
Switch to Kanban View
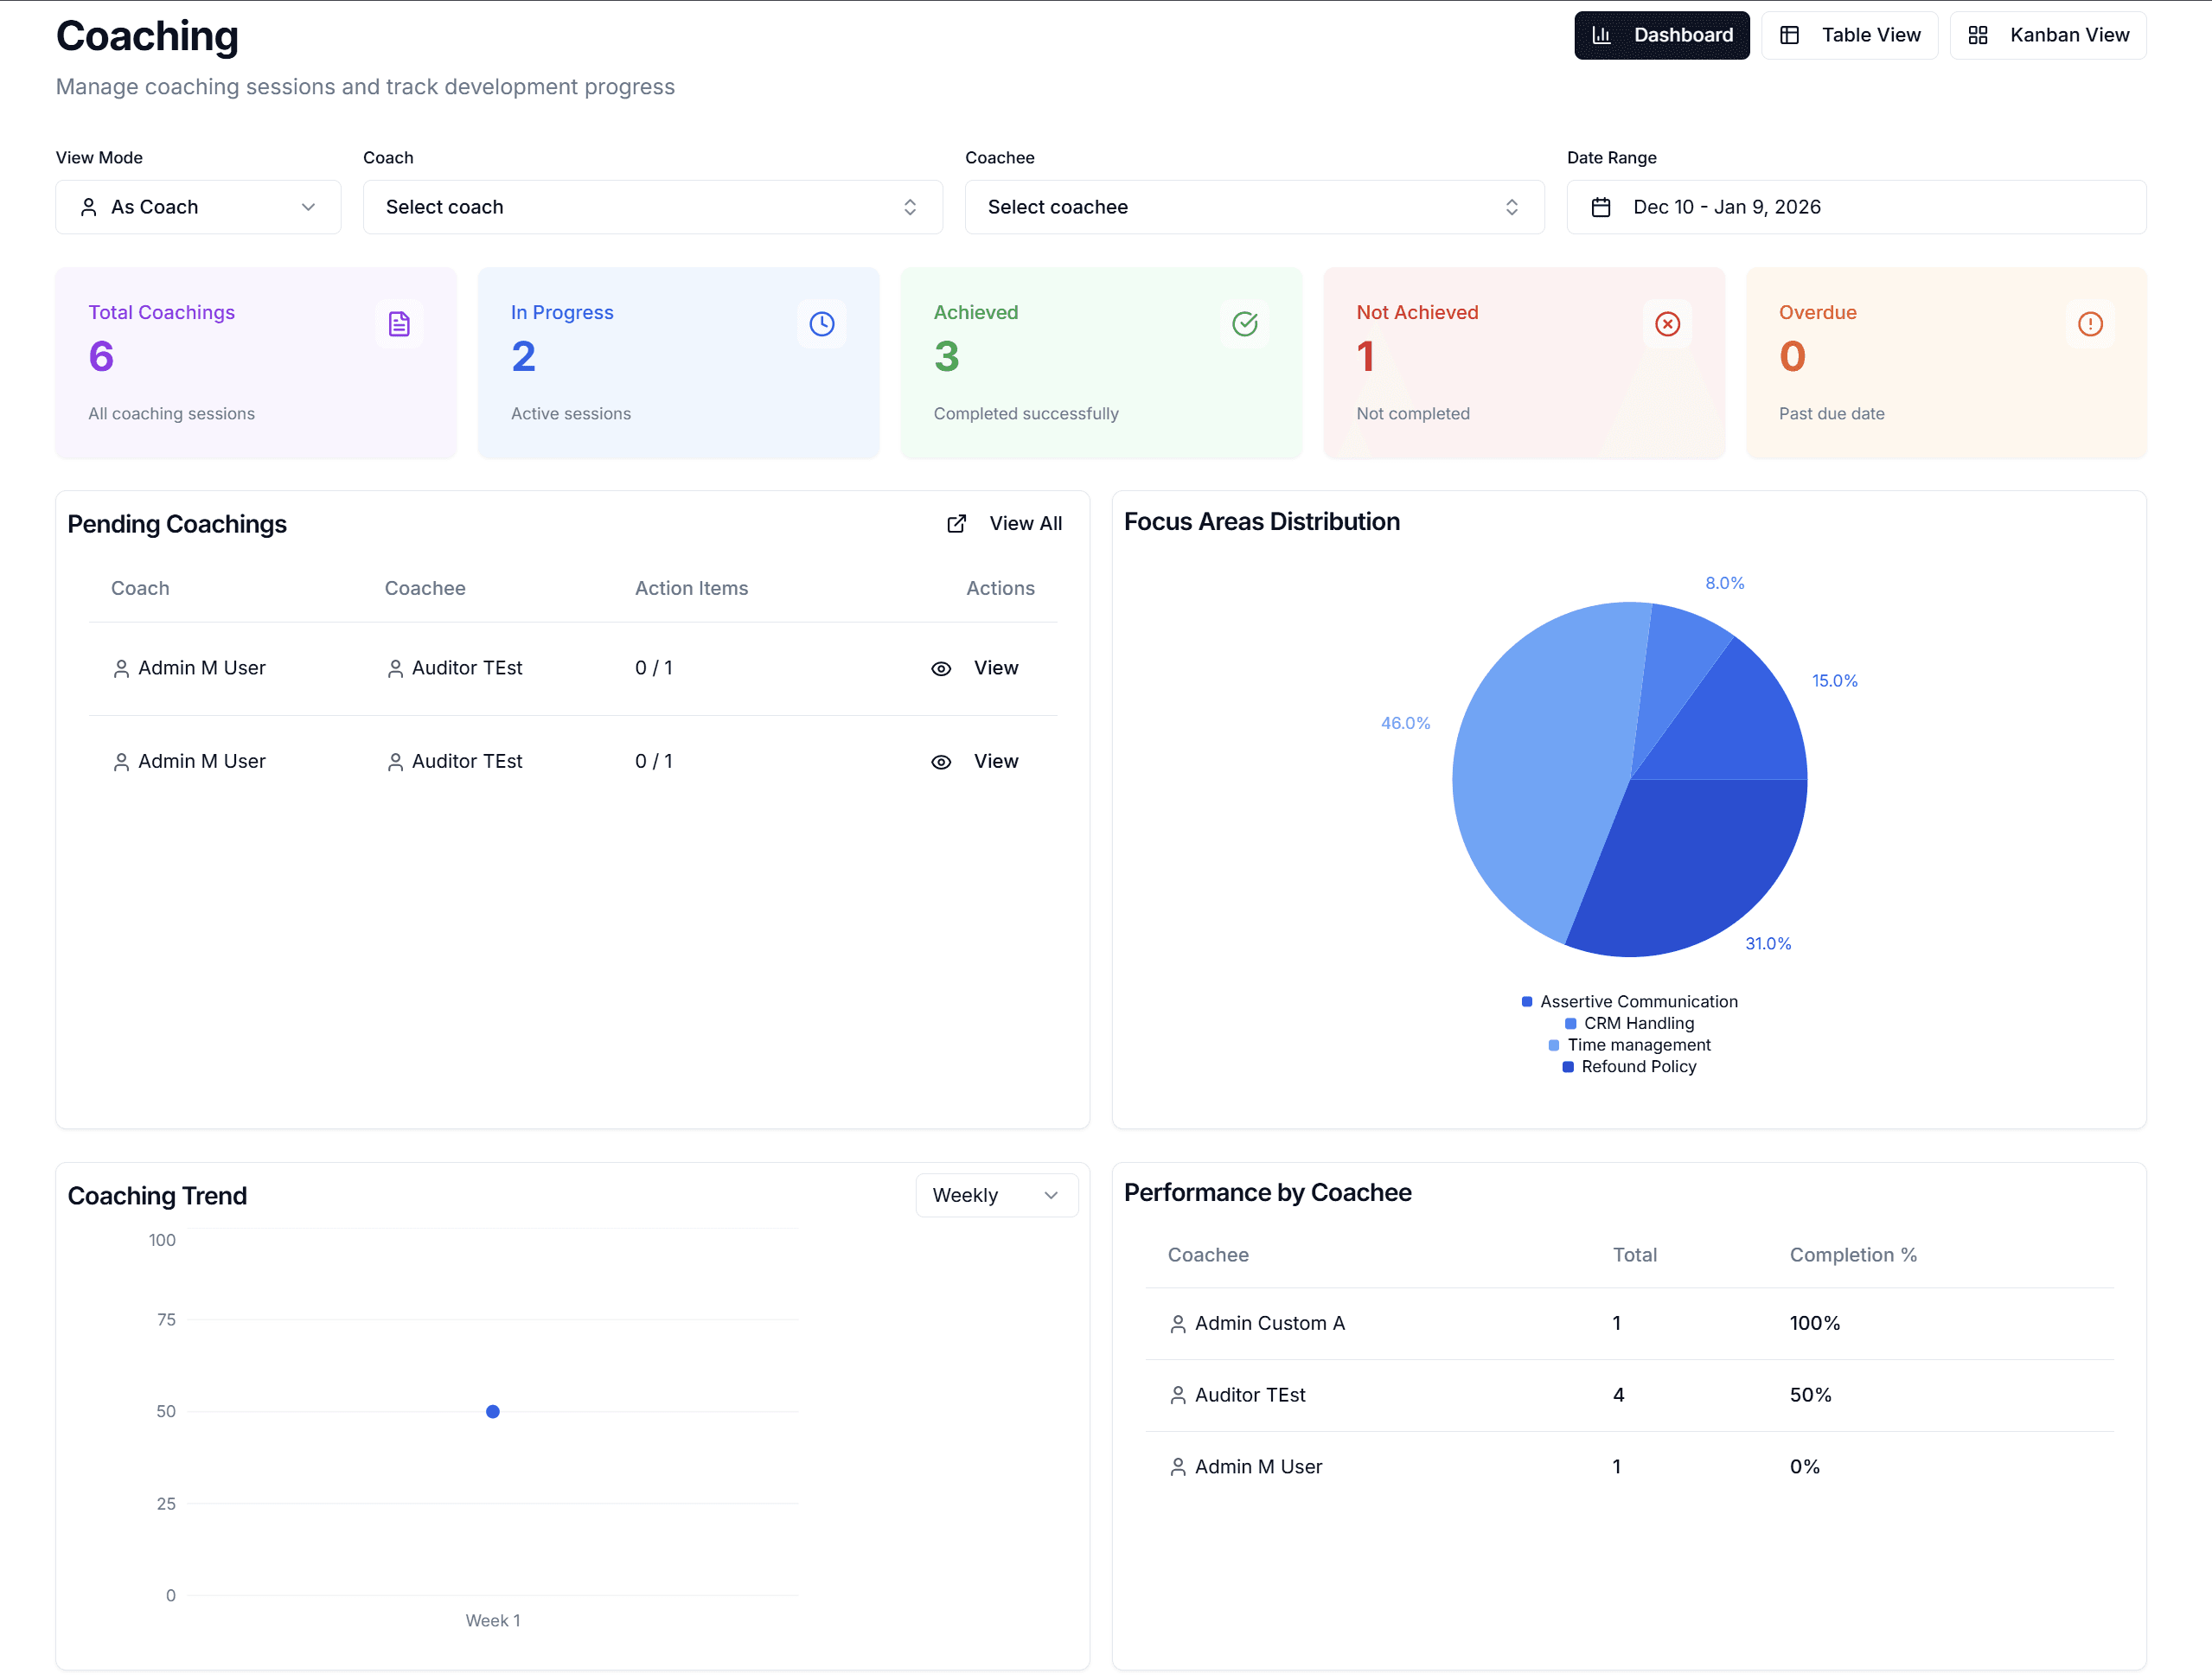click(x=2047, y=35)
